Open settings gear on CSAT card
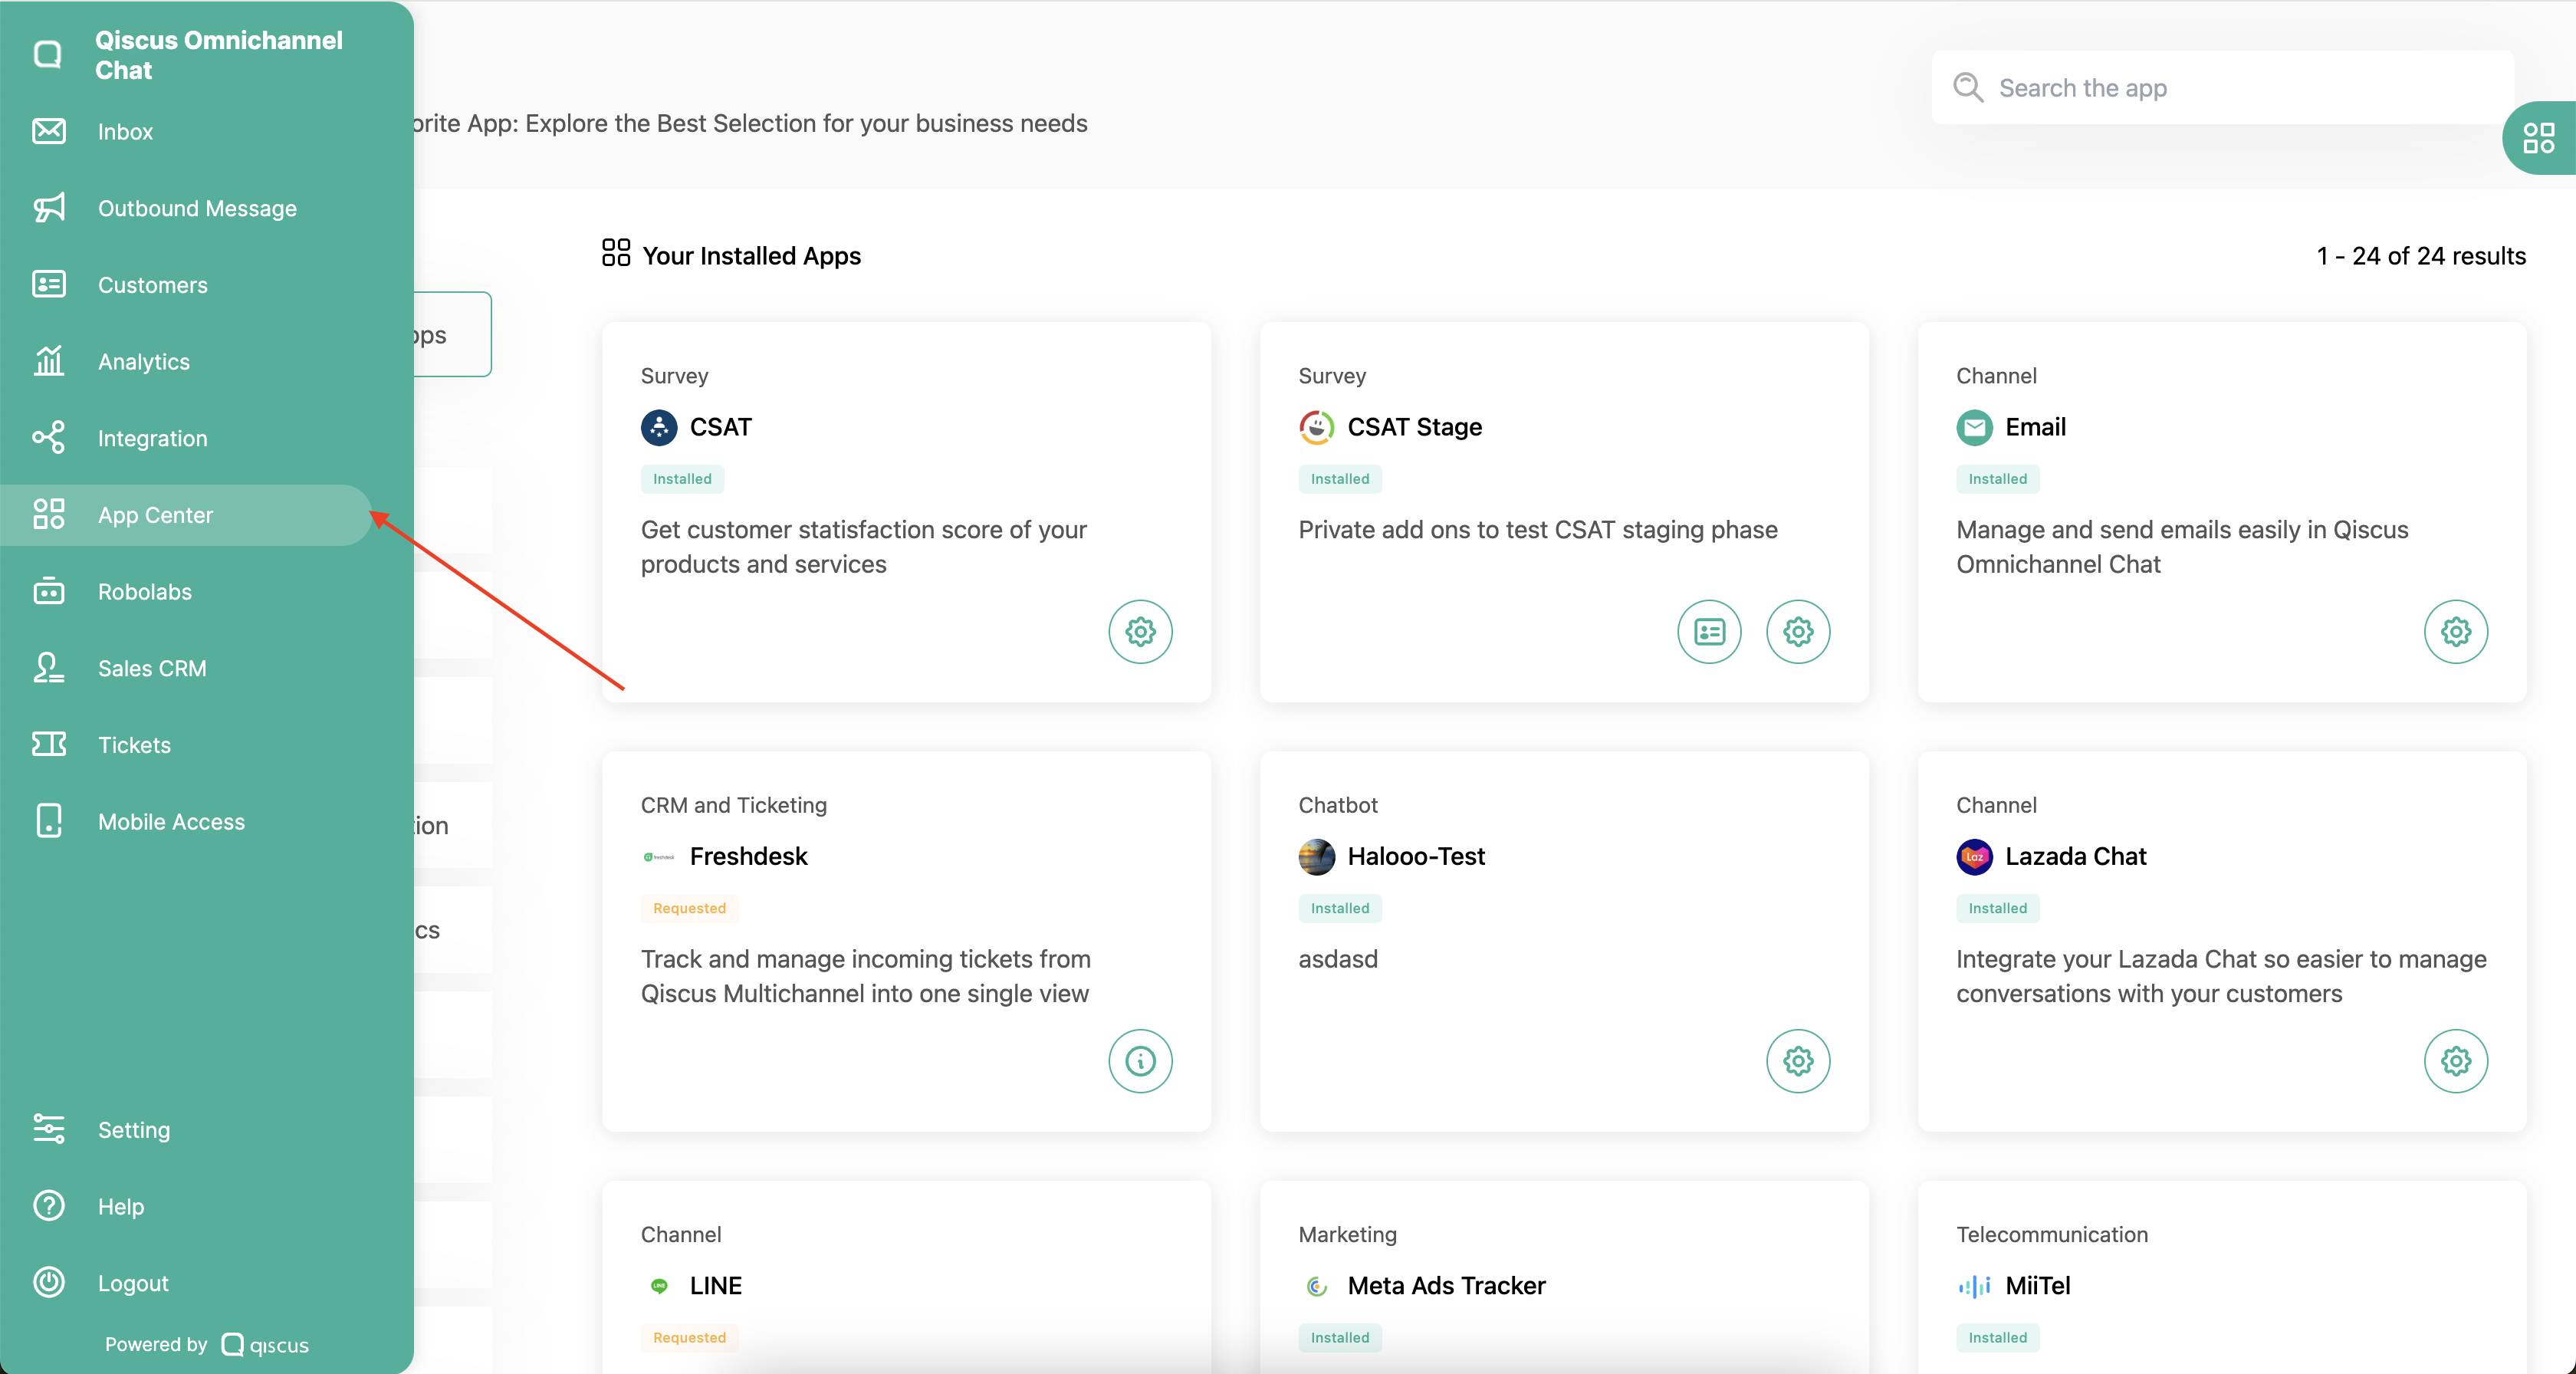The width and height of the screenshot is (2576, 1374). pos(1140,632)
